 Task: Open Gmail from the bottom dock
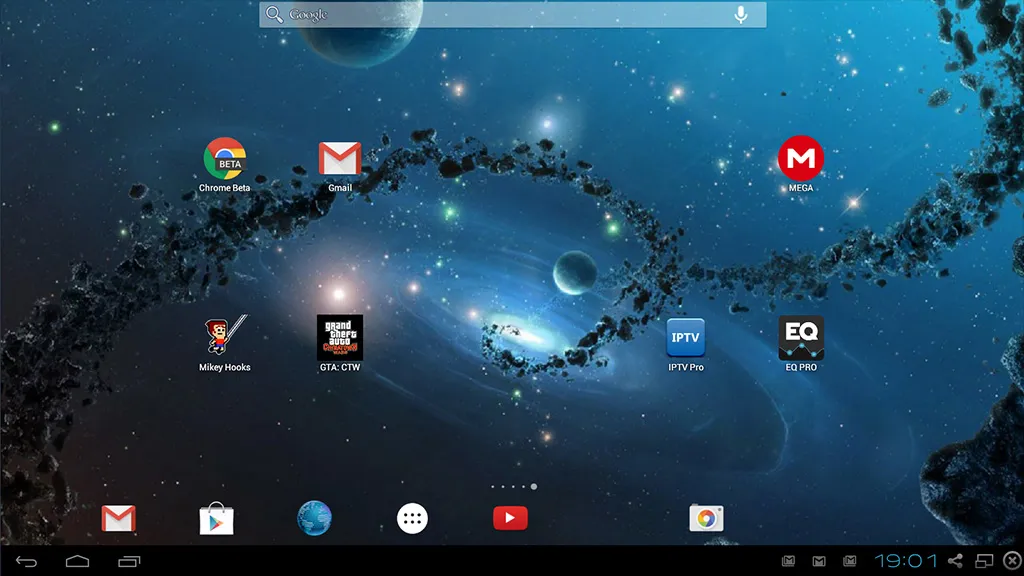coord(118,519)
